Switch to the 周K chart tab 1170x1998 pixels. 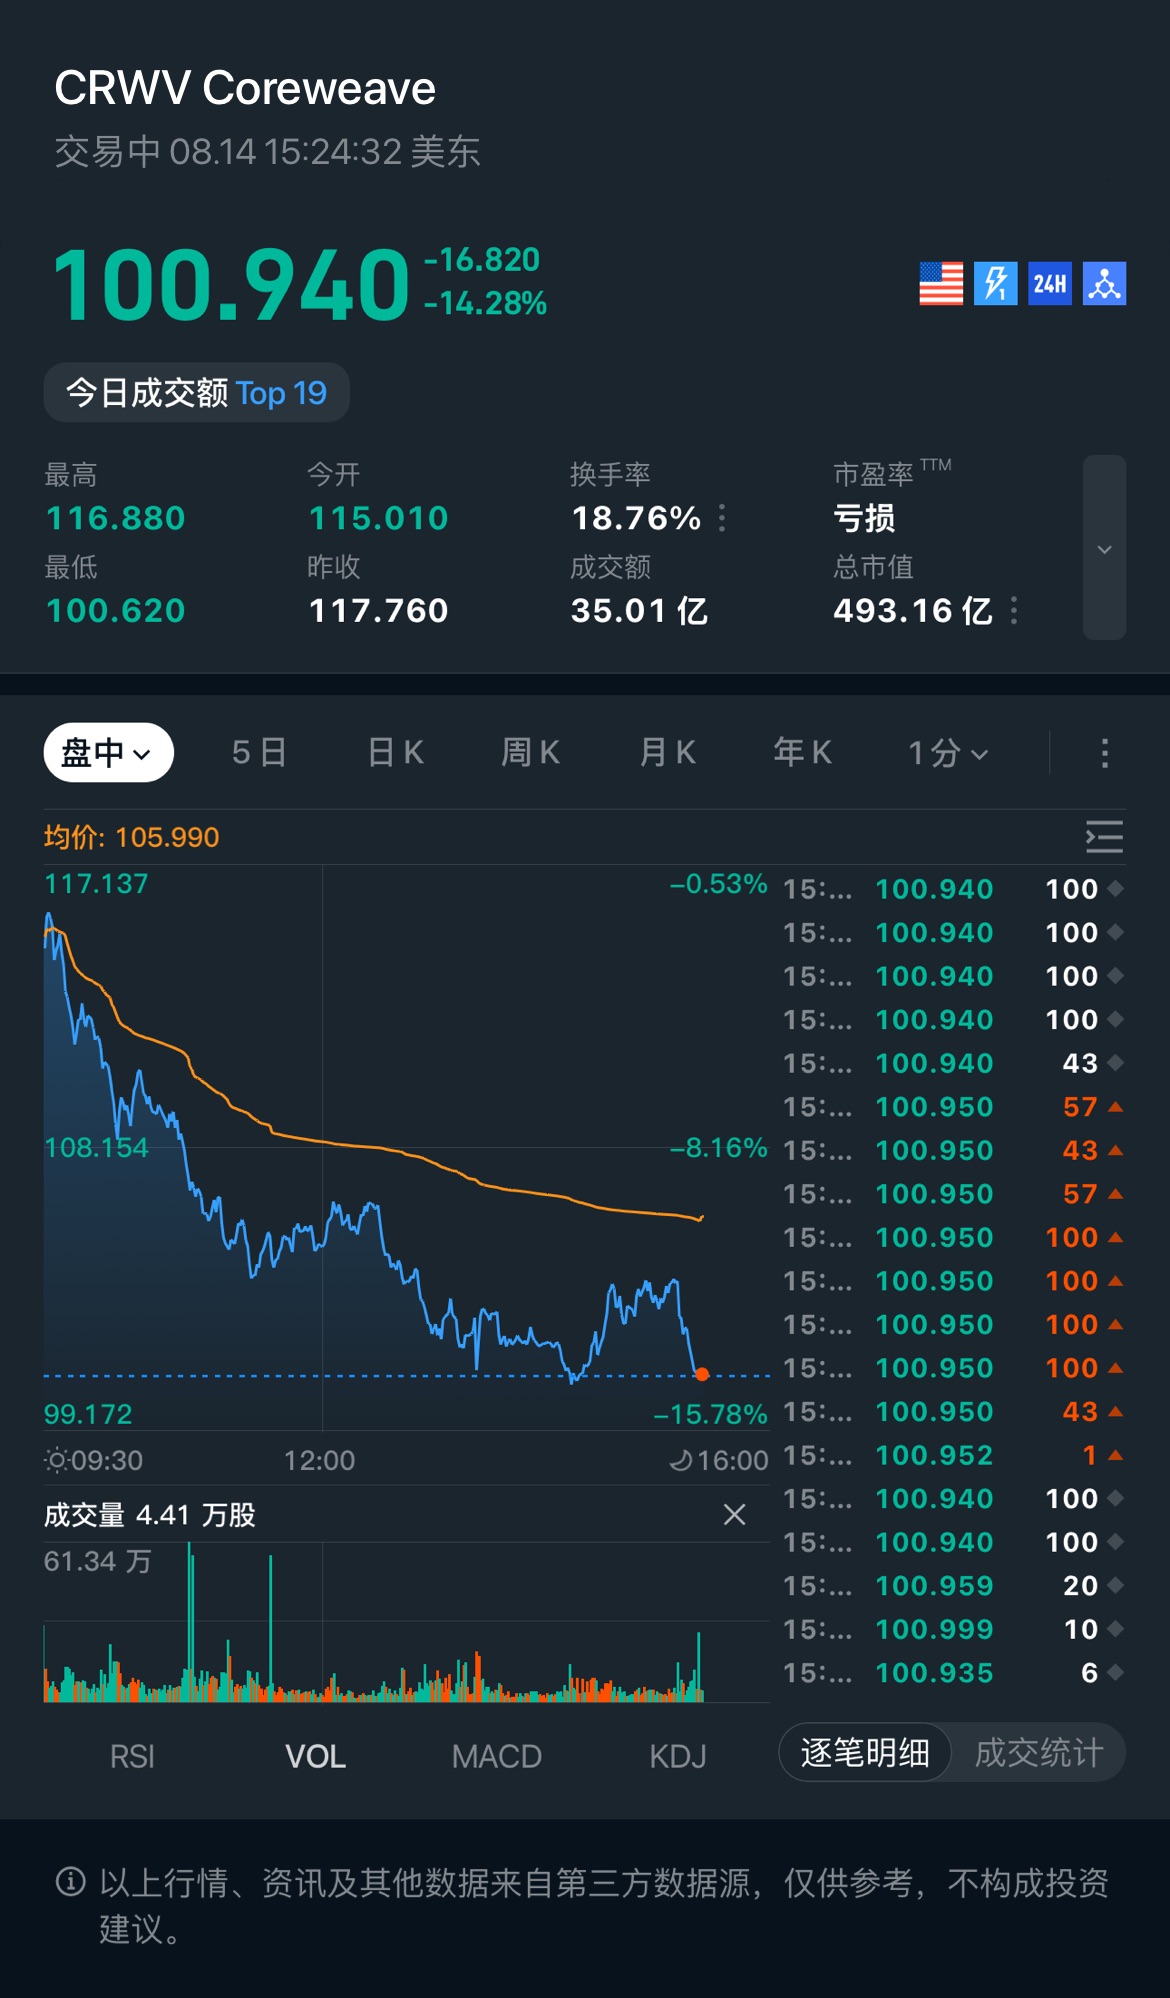(530, 753)
